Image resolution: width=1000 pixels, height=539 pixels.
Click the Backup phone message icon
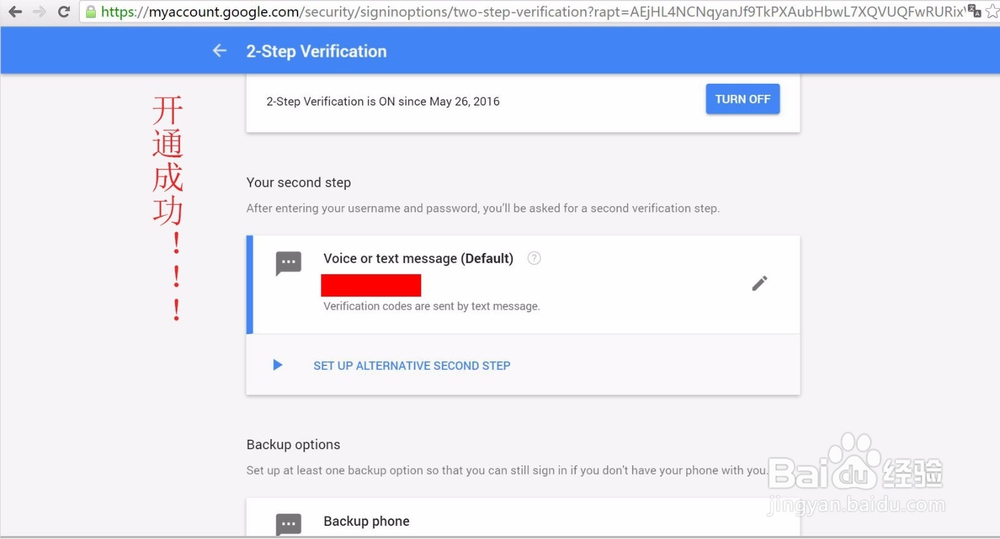[x=288, y=524]
